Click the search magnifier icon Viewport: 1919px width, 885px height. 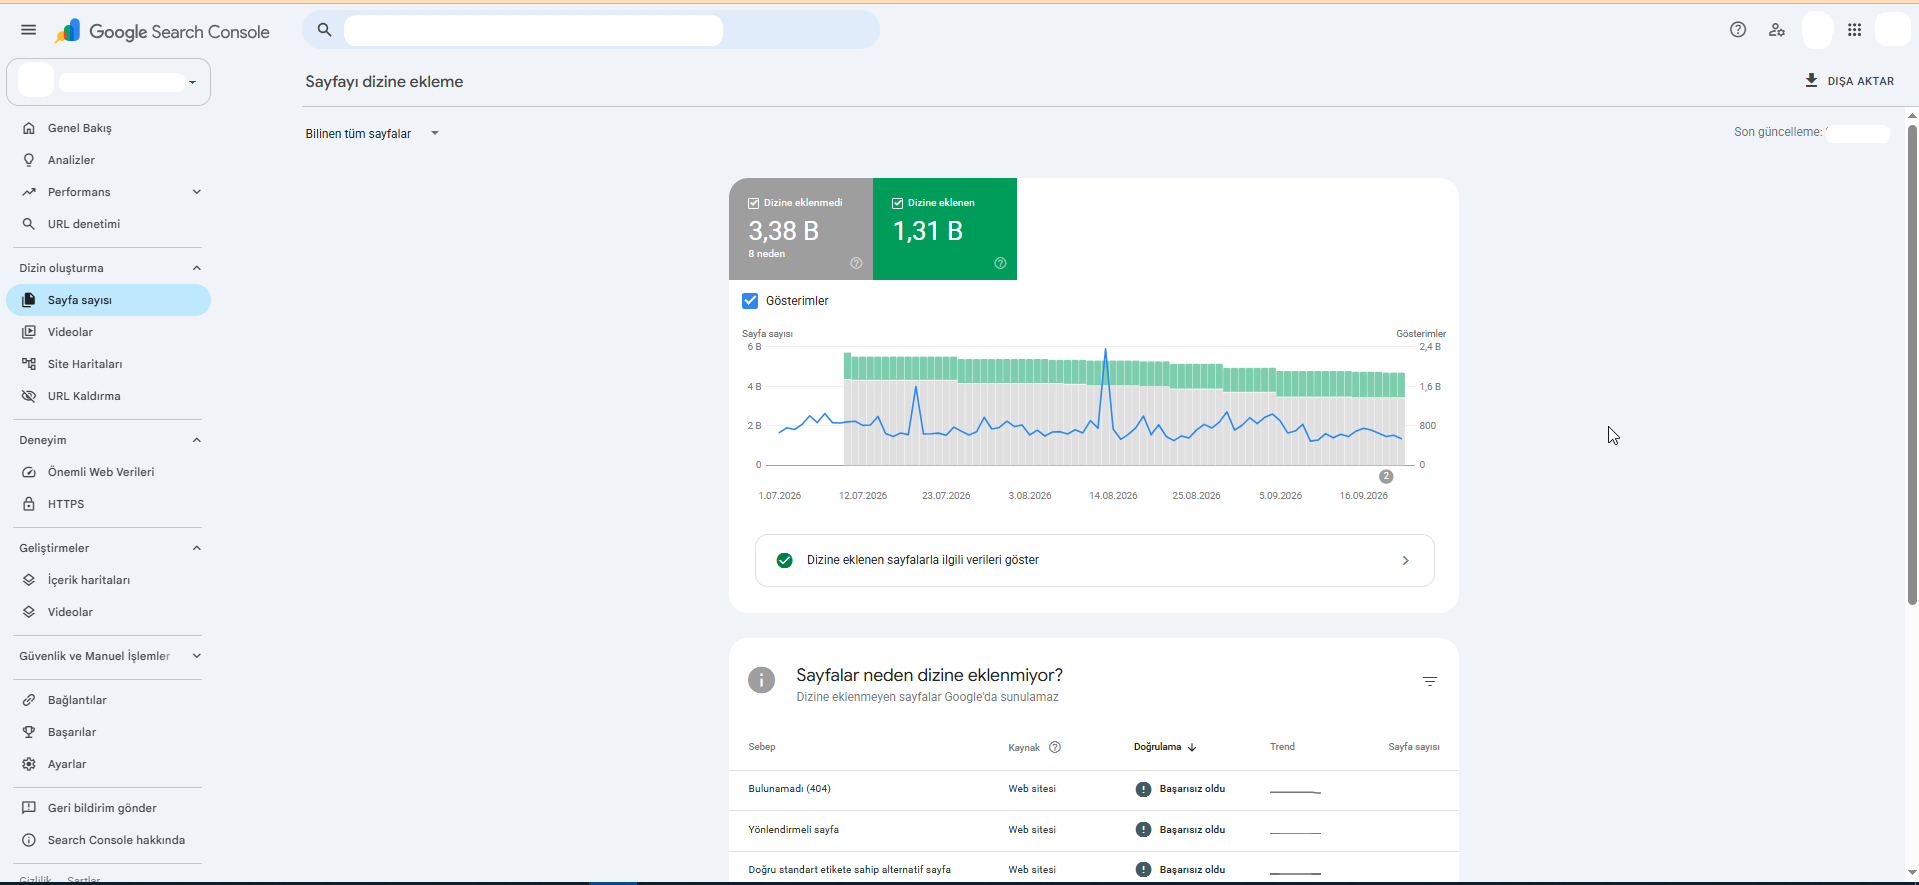[x=324, y=30]
